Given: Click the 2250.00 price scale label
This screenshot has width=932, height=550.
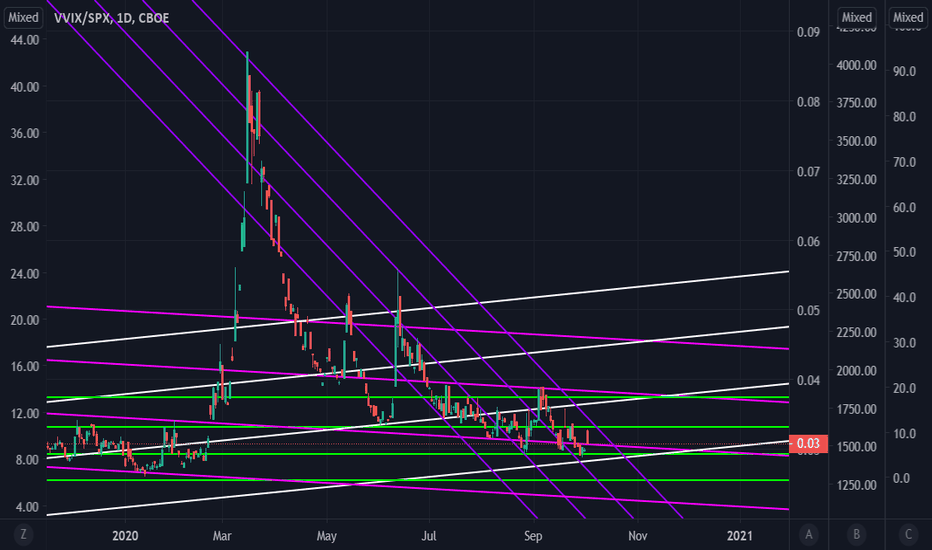Looking at the screenshot, I should pyautogui.click(x=857, y=332).
